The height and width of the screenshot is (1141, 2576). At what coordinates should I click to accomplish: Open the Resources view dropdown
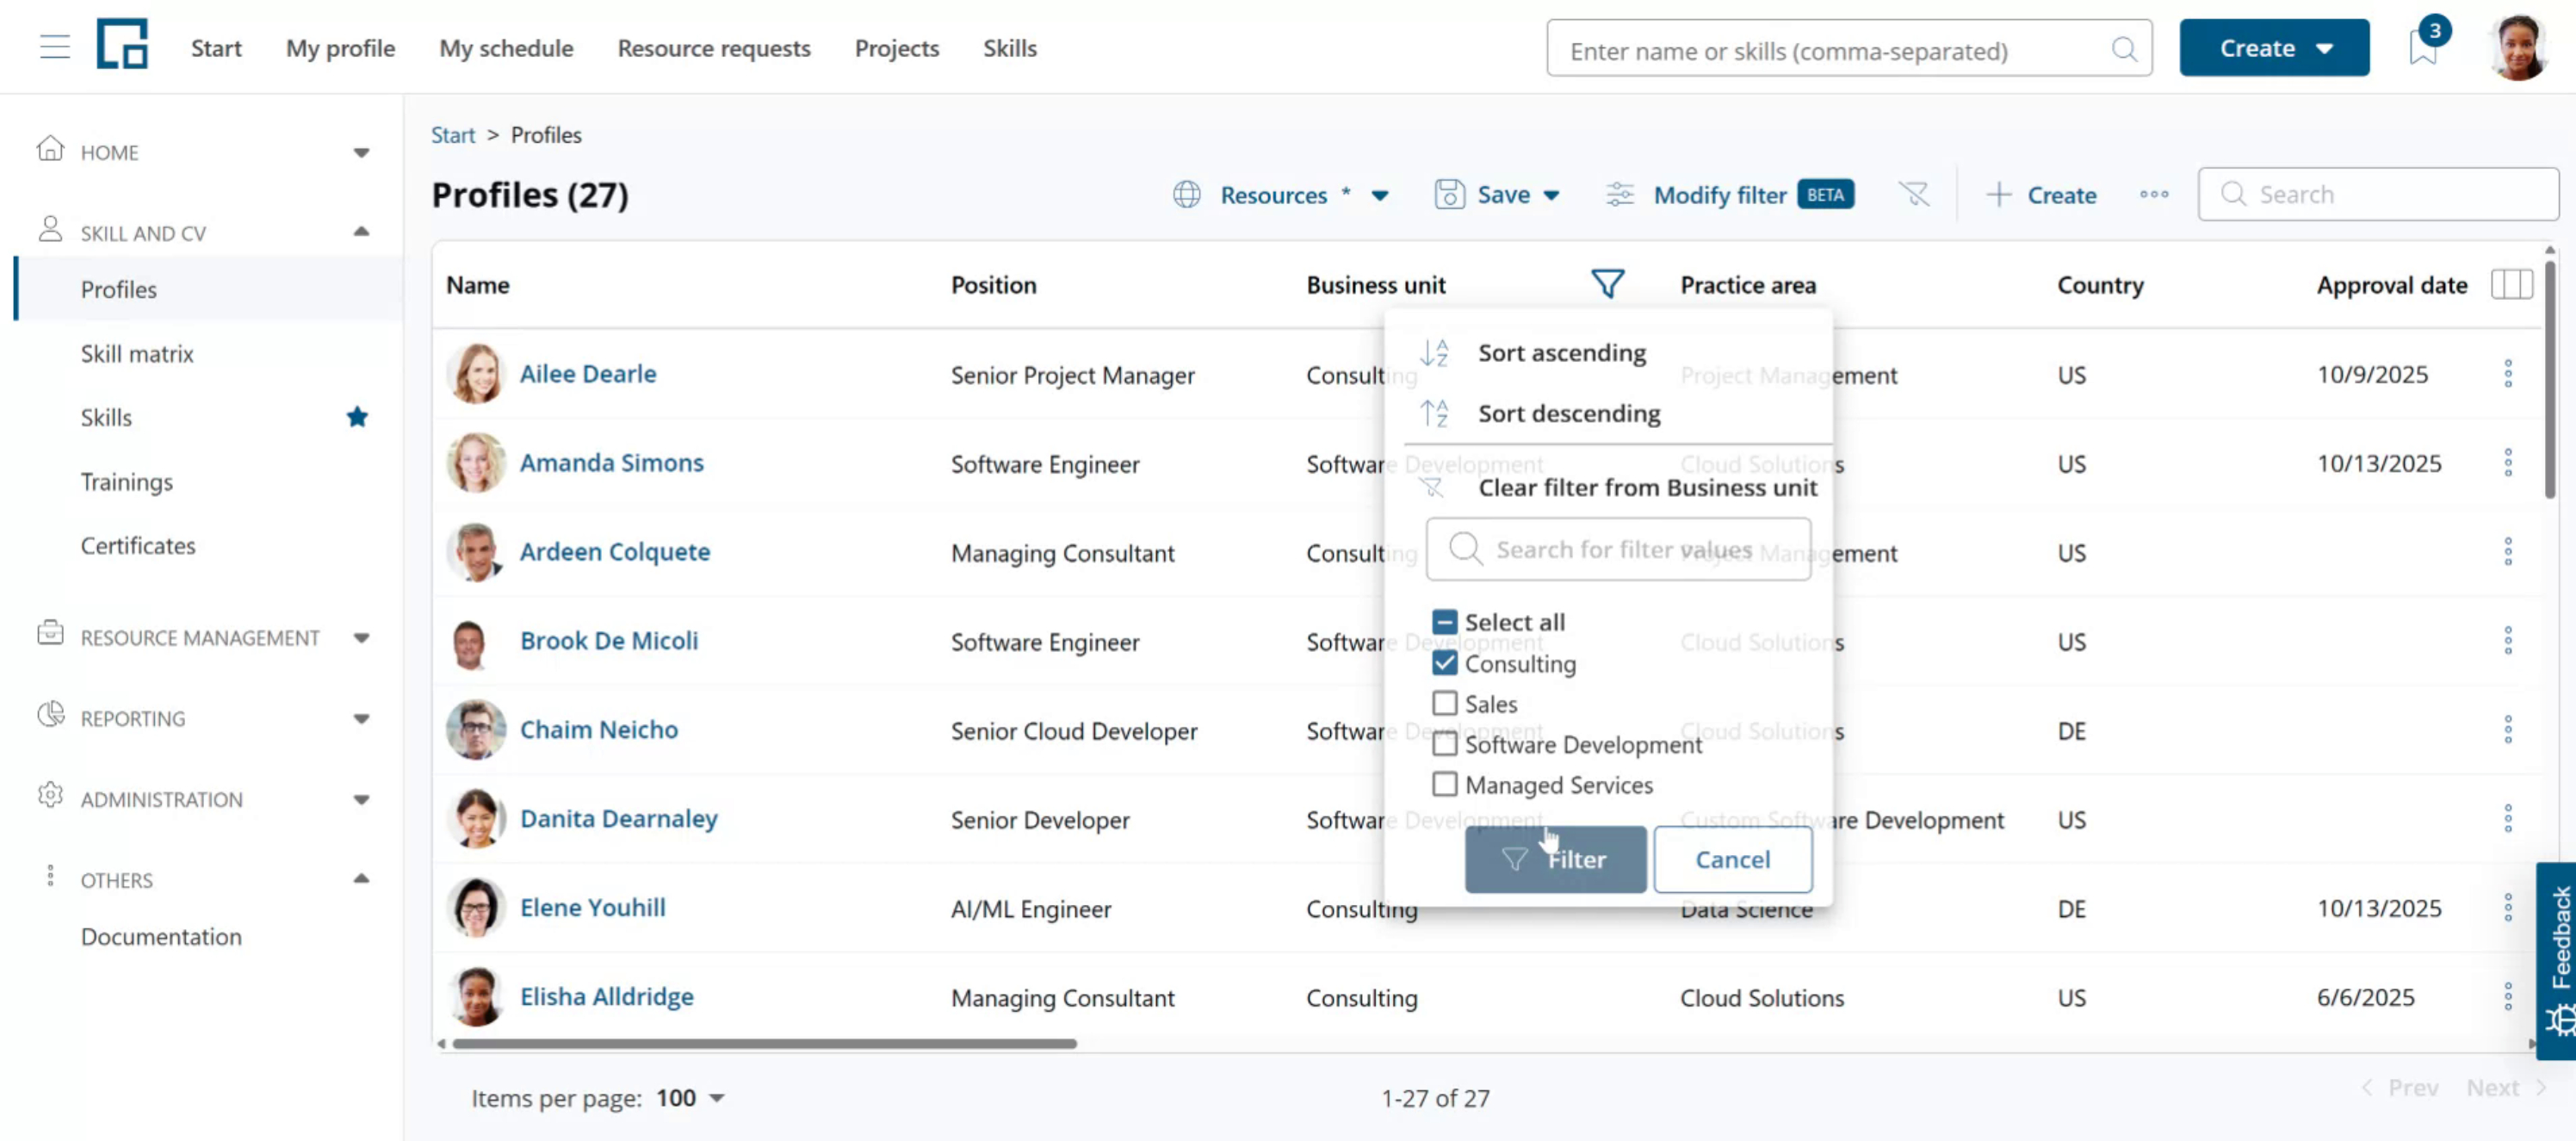pyautogui.click(x=1281, y=194)
